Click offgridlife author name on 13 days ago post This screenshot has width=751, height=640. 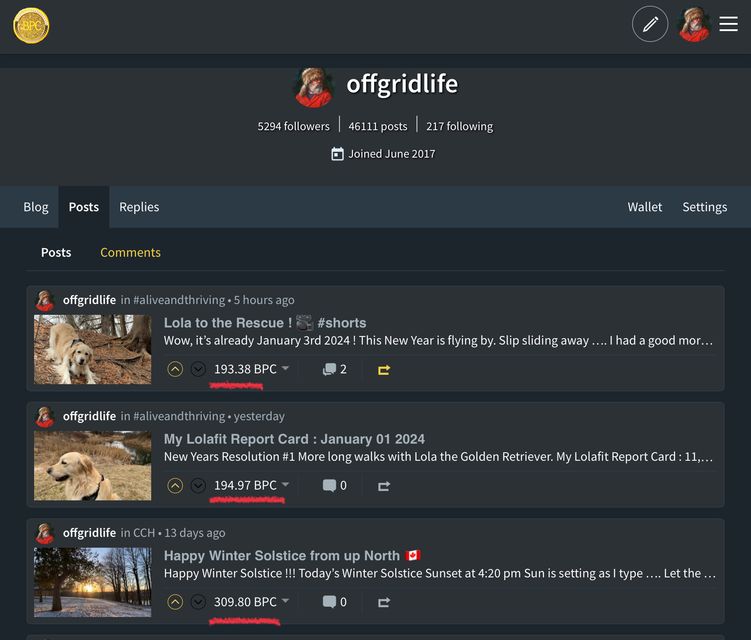click(x=89, y=533)
